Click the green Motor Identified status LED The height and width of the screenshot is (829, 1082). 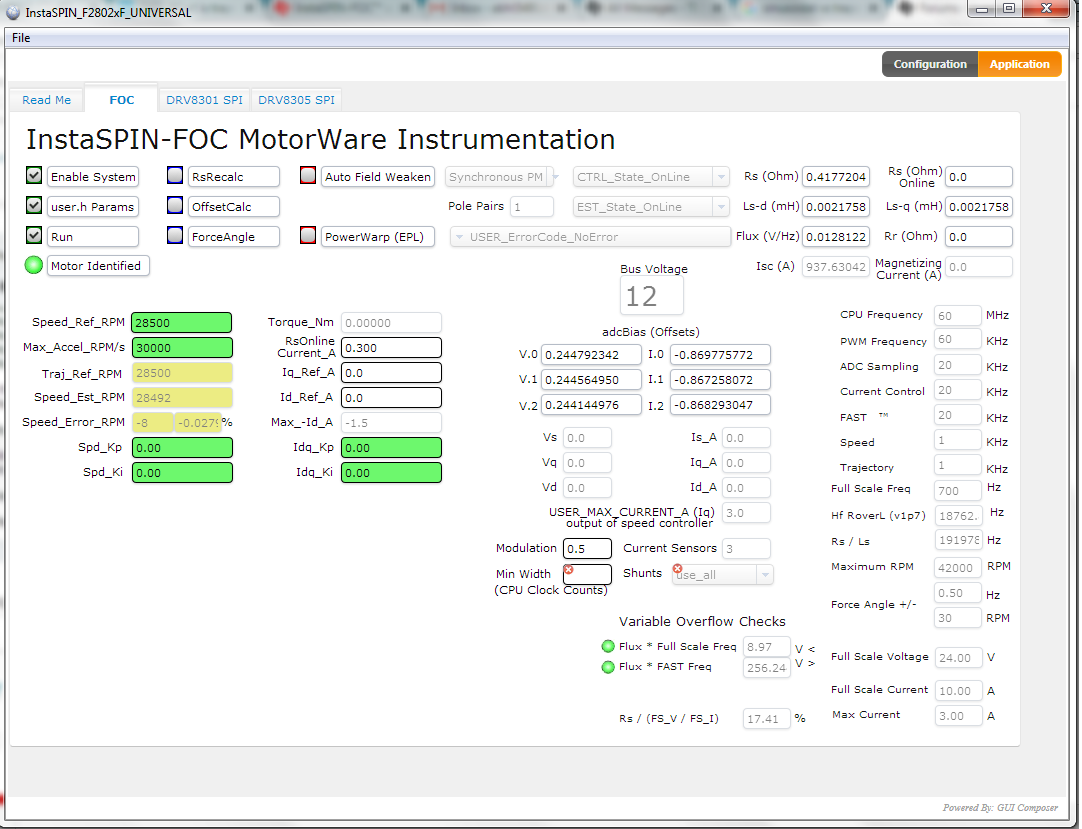click(33, 265)
